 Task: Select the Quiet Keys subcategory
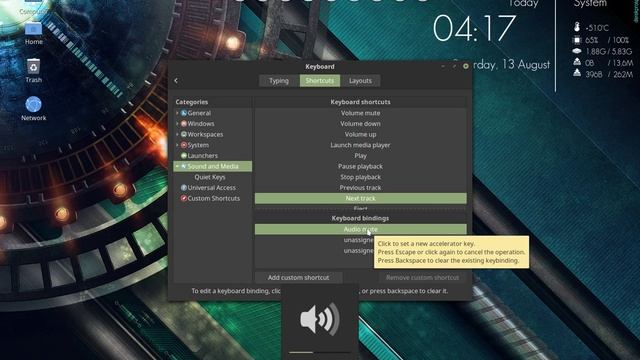(210, 177)
